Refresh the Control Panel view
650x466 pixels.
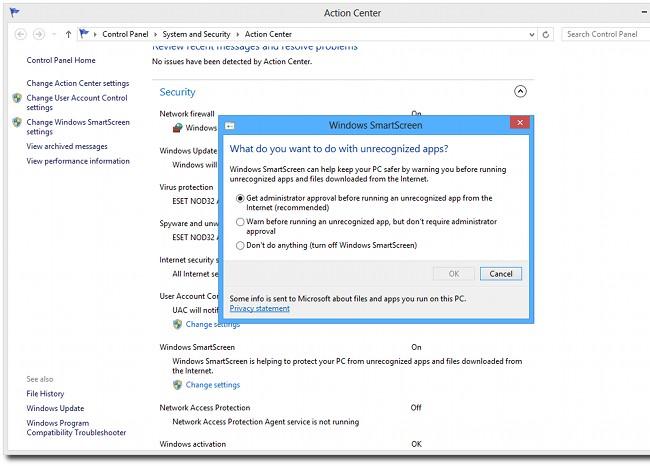546,35
